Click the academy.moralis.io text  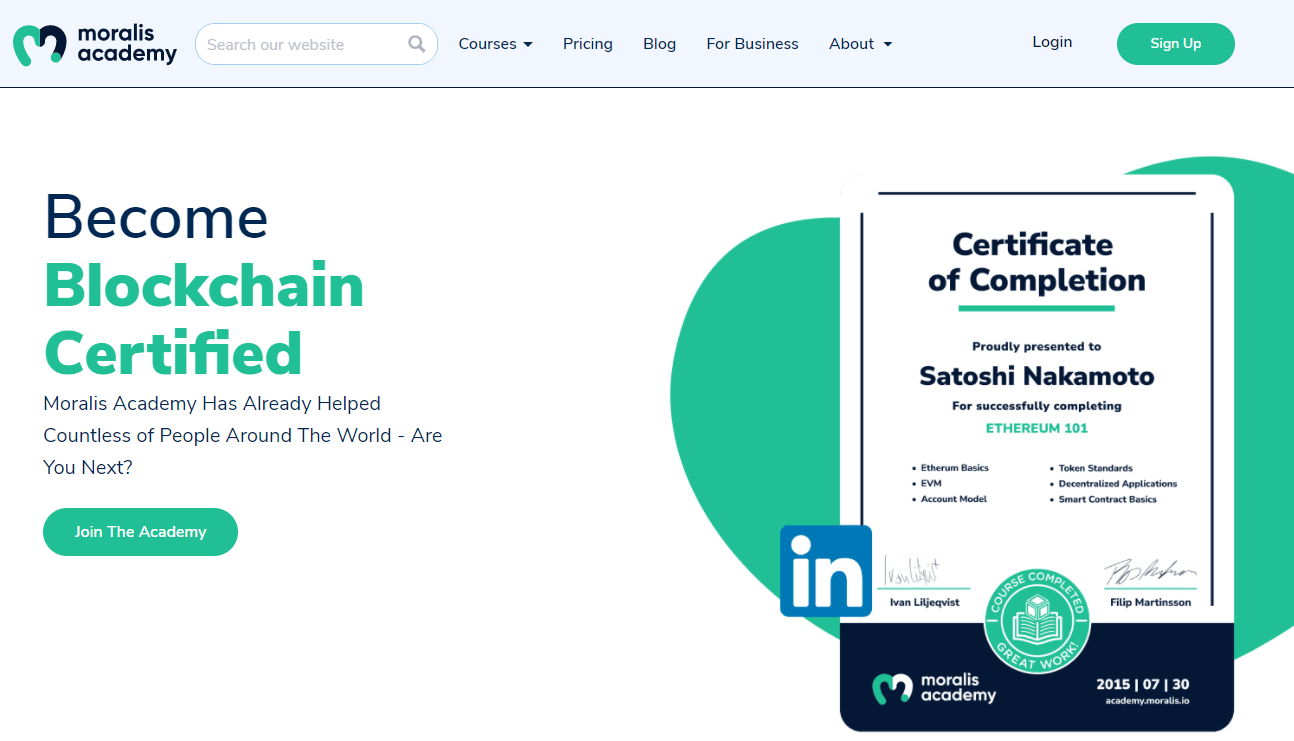click(1147, 700)
